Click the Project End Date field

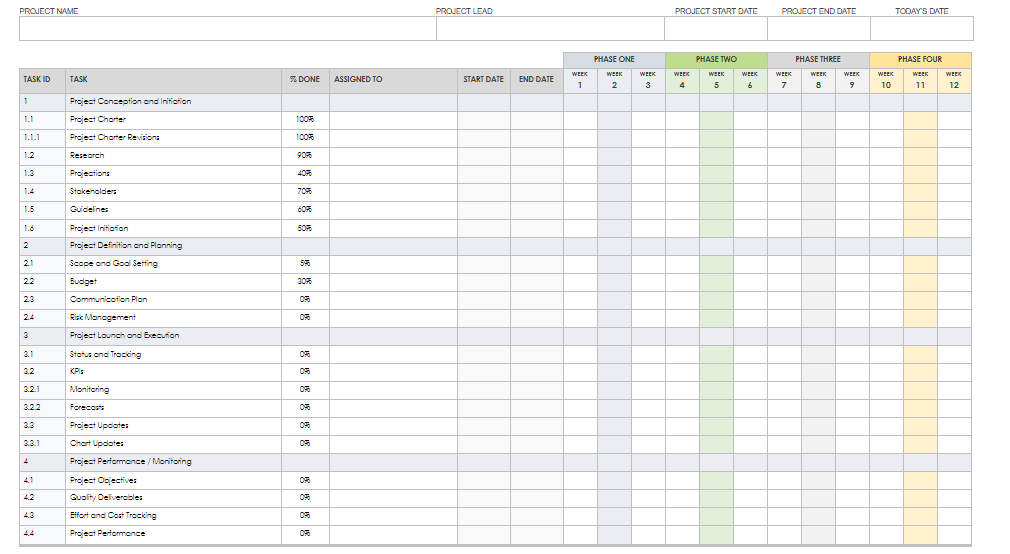coord(819,29)
